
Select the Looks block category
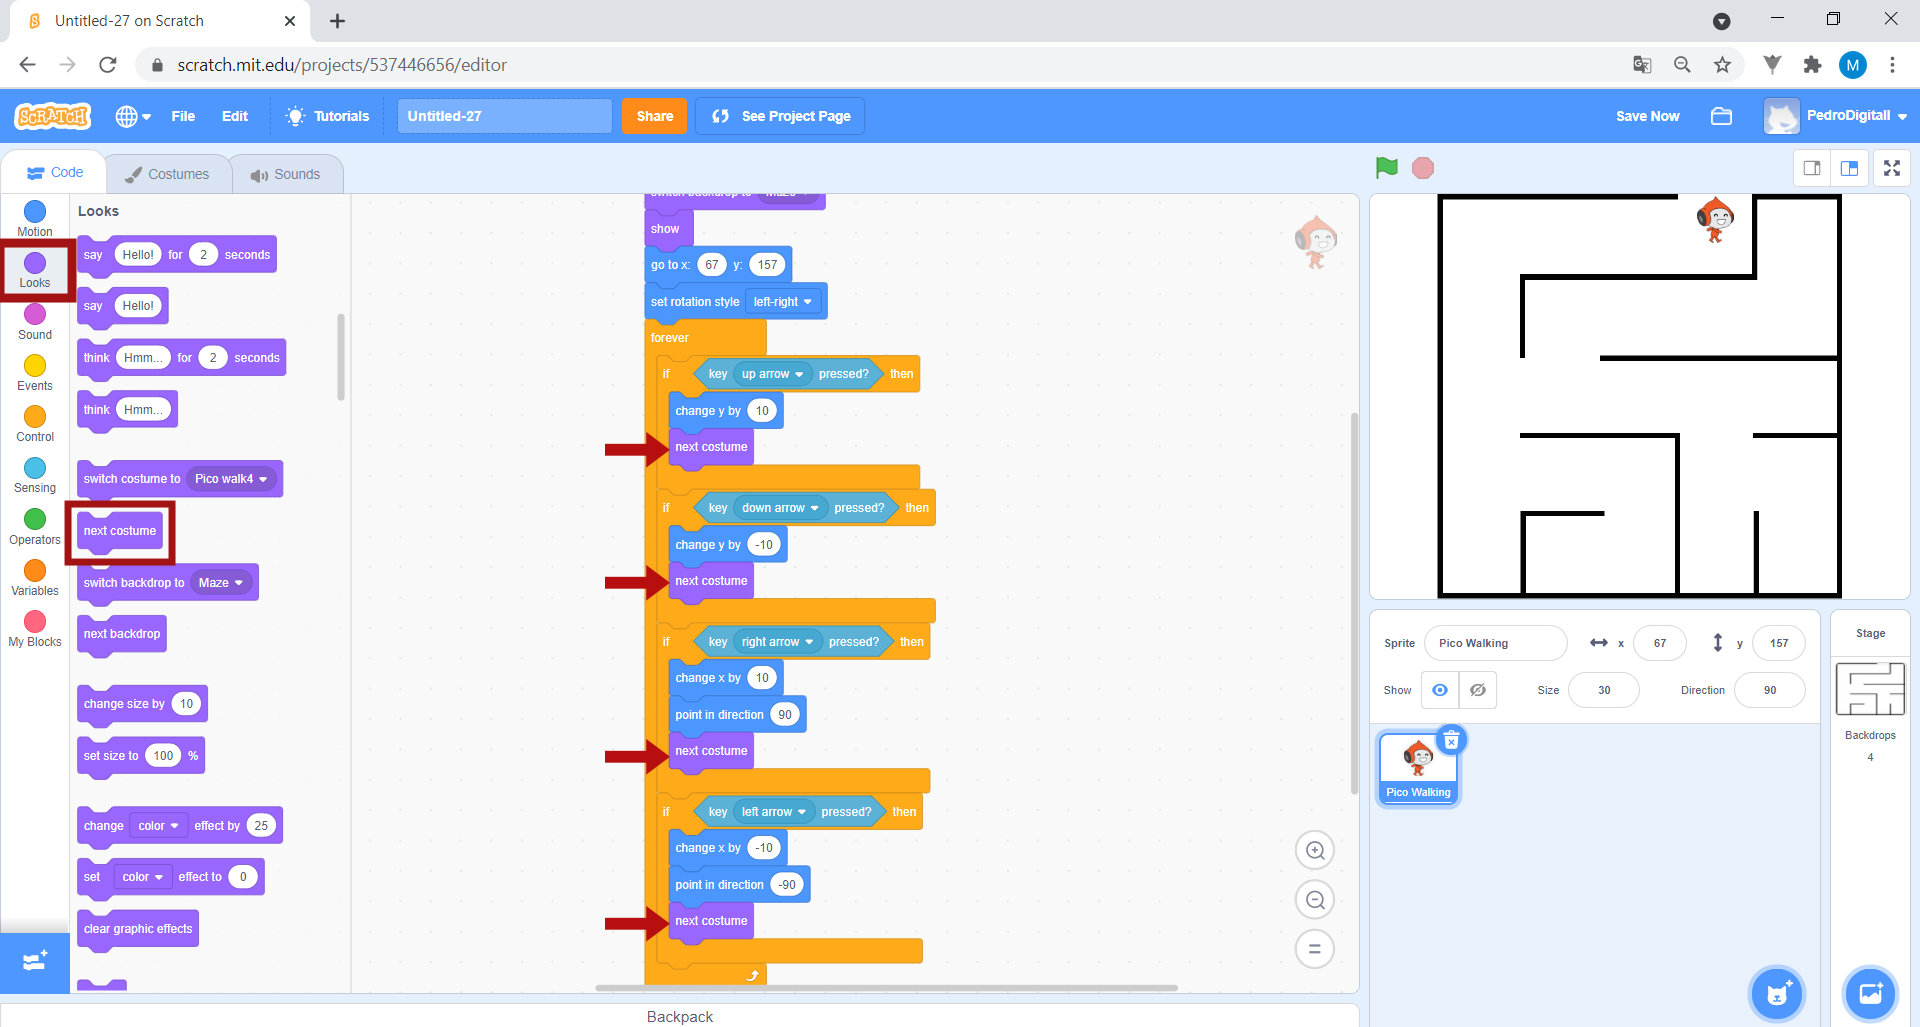(x=35, y=270)
